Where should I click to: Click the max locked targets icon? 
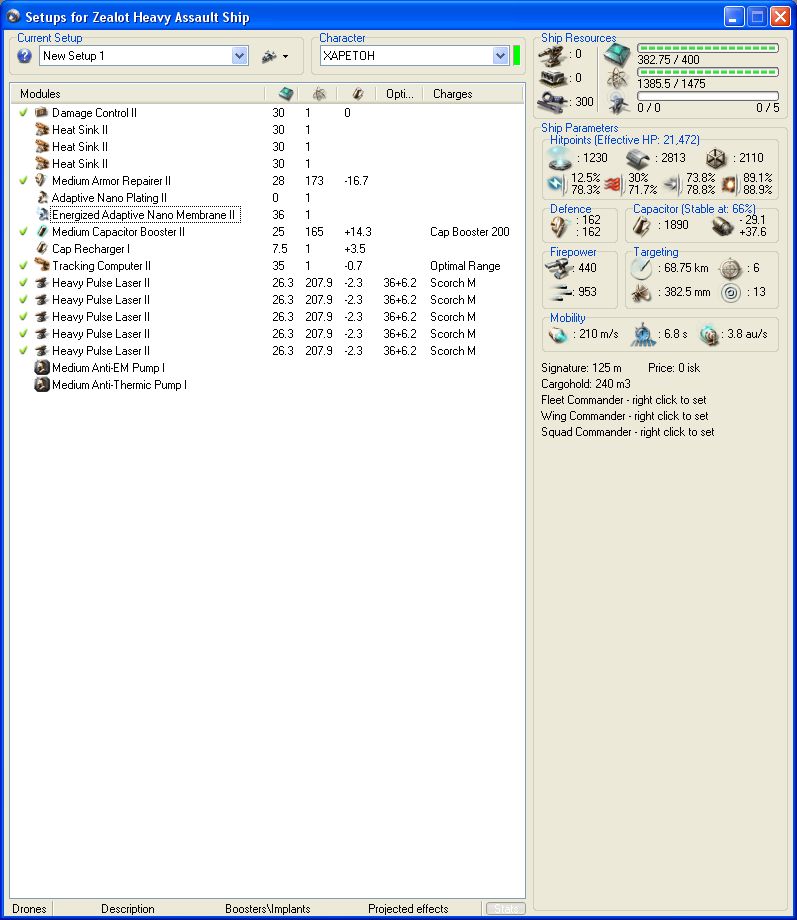pyautogui.click(x=731, y=268)
